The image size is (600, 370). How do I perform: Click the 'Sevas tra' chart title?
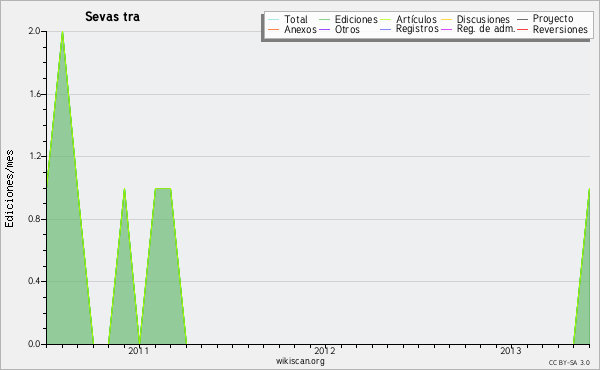(112, 17)
